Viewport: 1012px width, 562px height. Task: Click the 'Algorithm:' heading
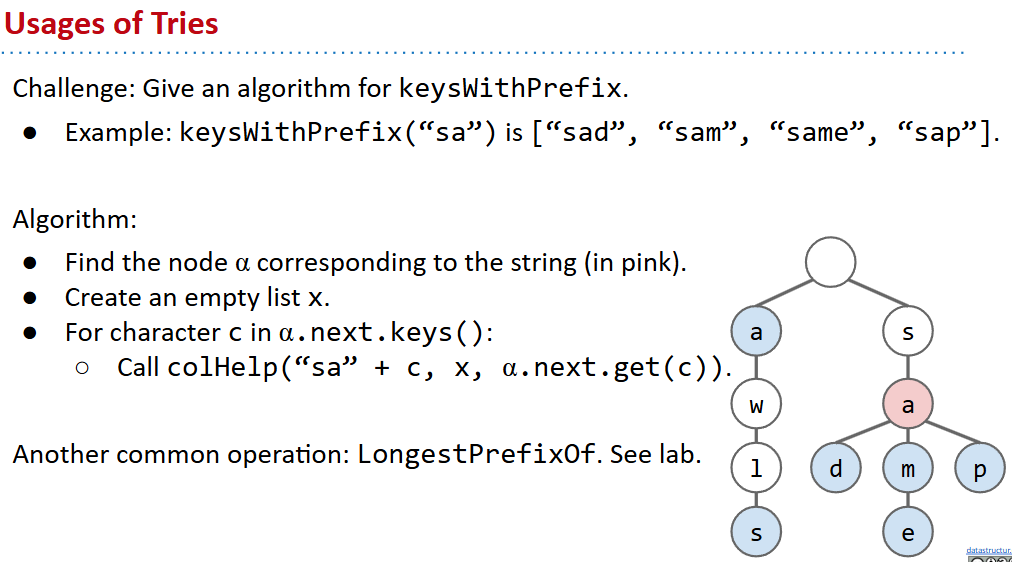[x=75, y=218]
